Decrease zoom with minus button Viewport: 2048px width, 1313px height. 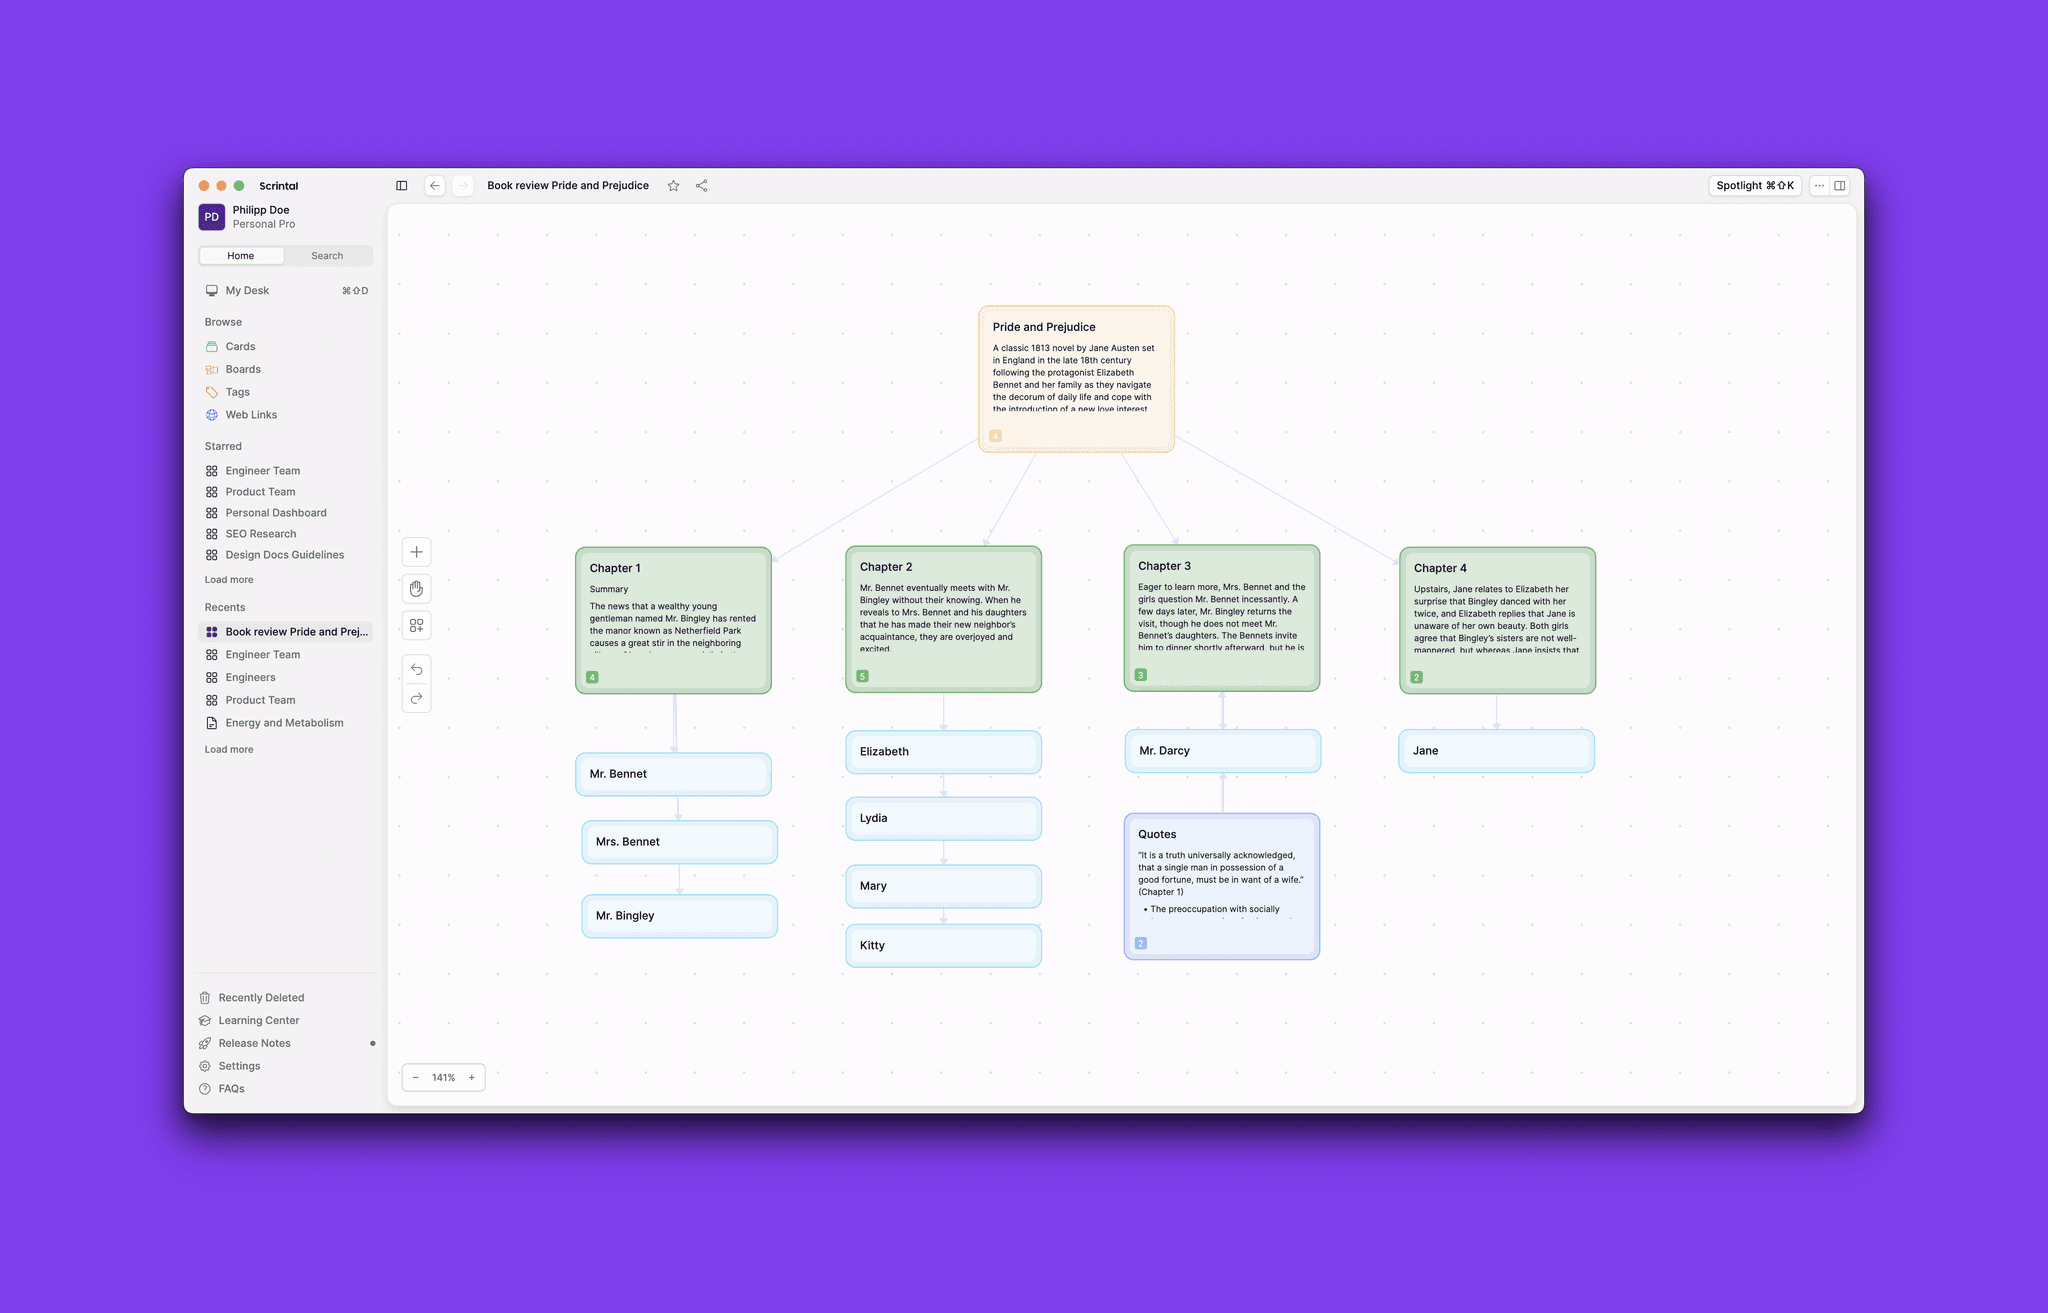[416, 1078]
